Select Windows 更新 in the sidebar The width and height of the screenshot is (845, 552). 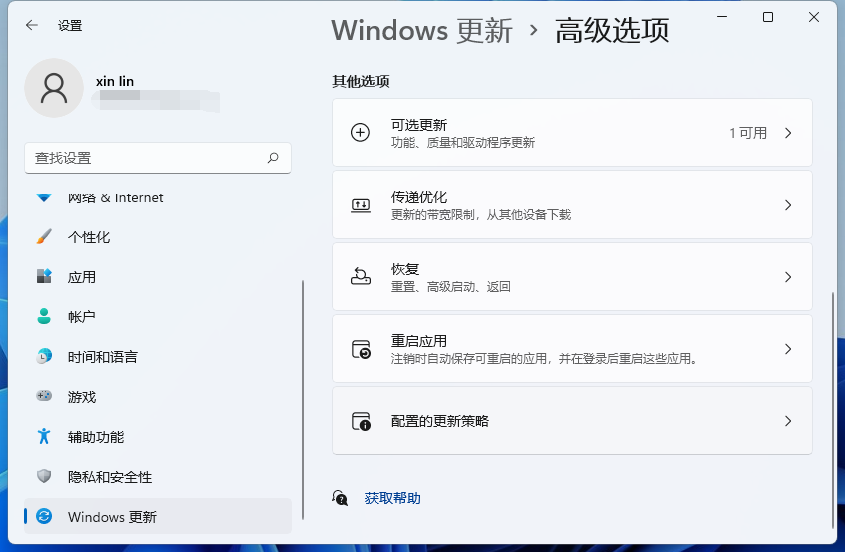coord(112,517)
